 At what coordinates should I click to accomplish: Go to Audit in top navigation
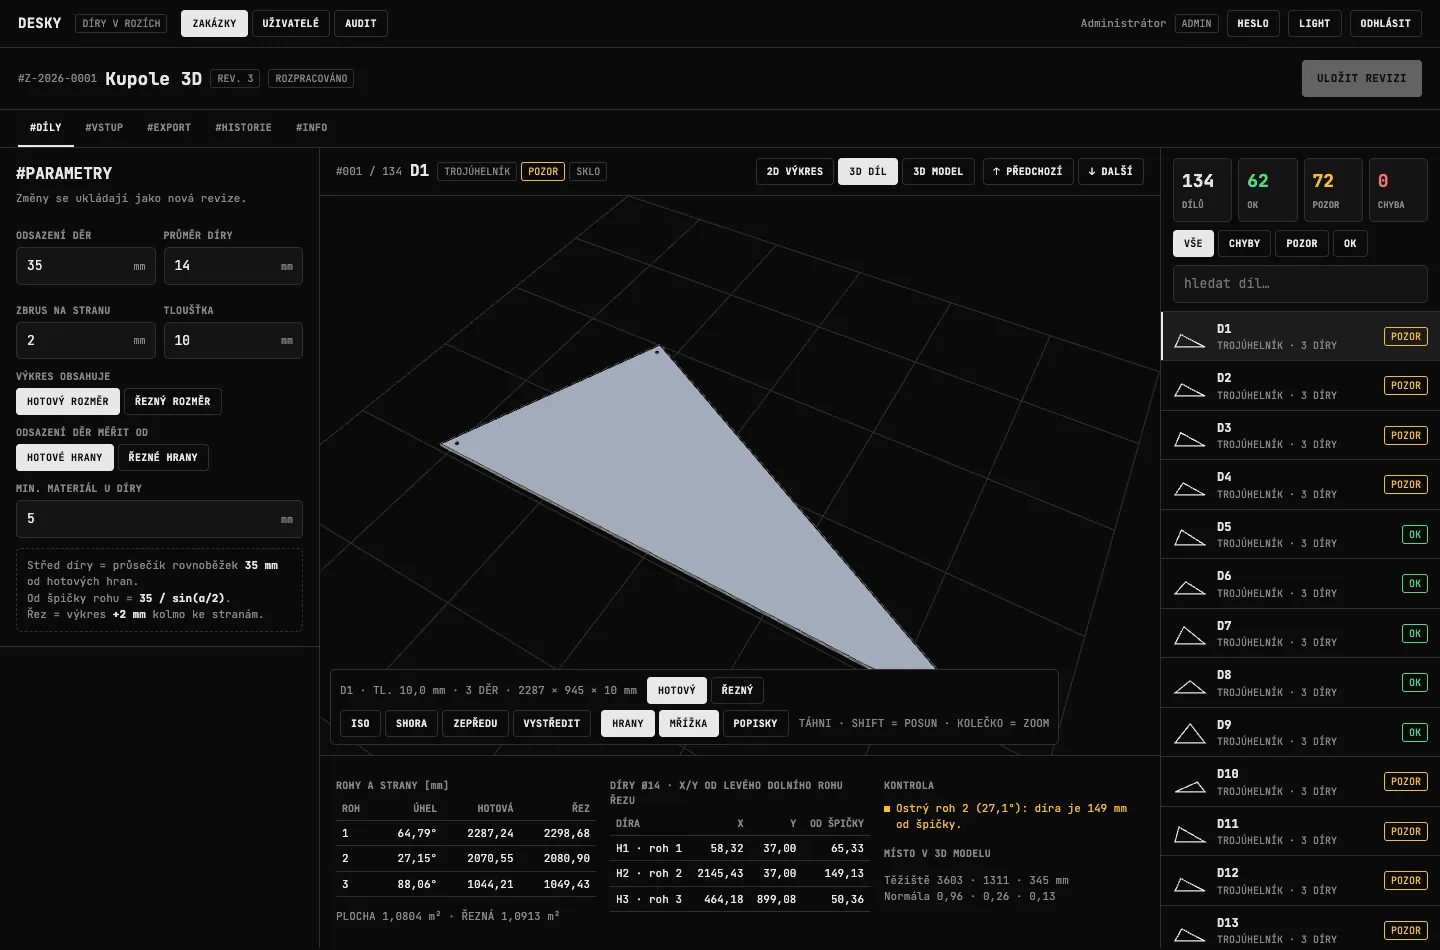(x=361, y=23)
